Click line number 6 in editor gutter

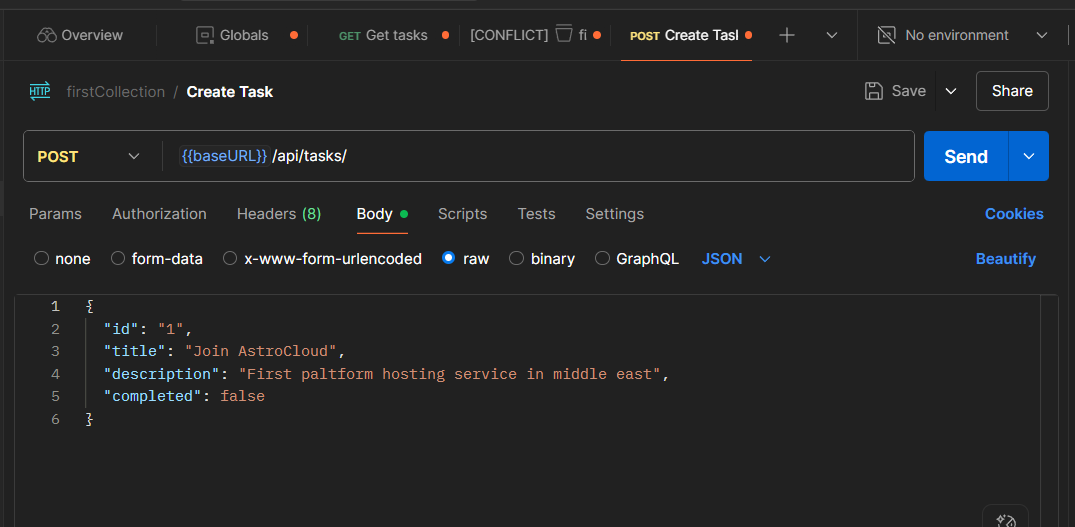(x=56, y=419)
